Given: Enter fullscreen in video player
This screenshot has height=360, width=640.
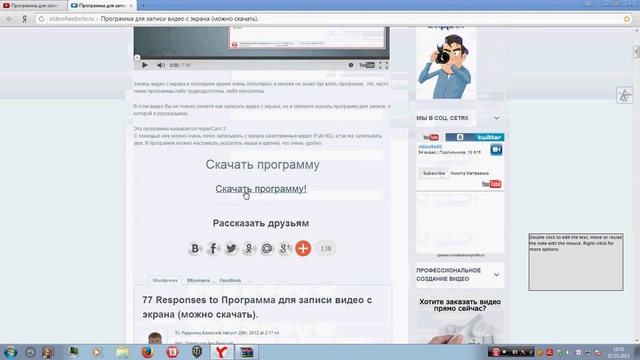Looking at the screenshot, I should (x=383, y=65).
